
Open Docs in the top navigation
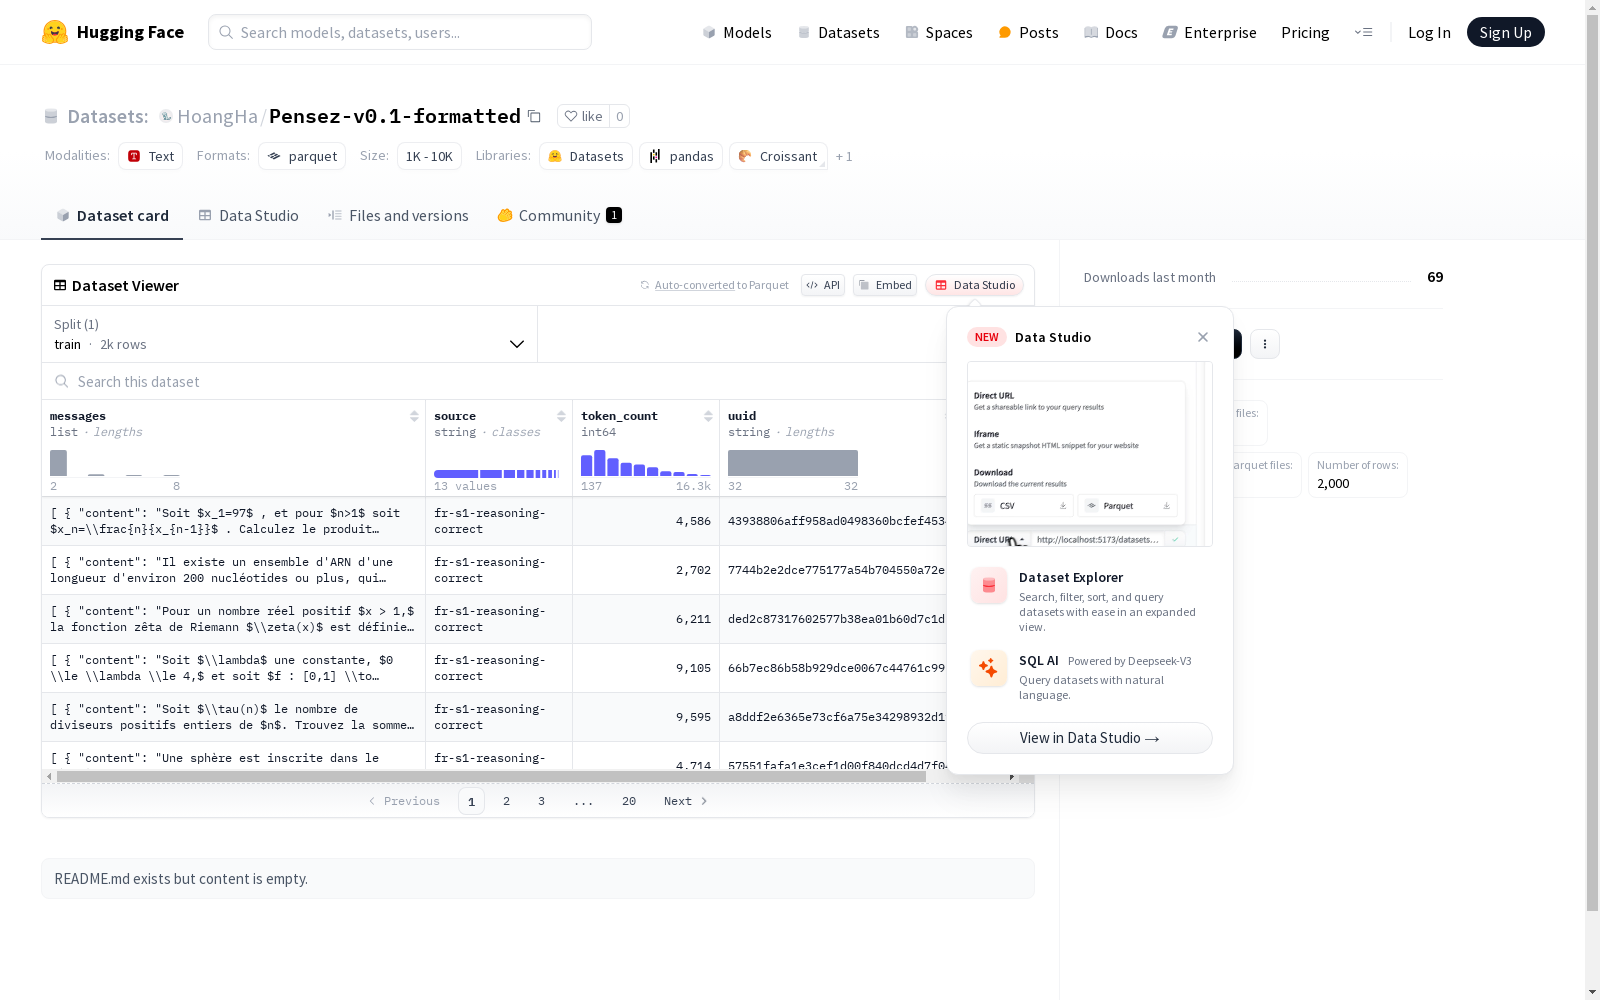(1110, 32)
